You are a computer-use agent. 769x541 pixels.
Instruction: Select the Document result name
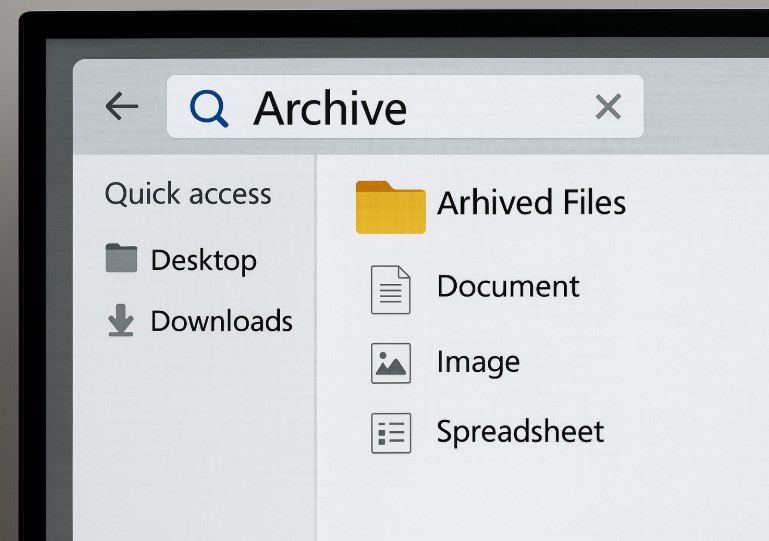(508, 286)
